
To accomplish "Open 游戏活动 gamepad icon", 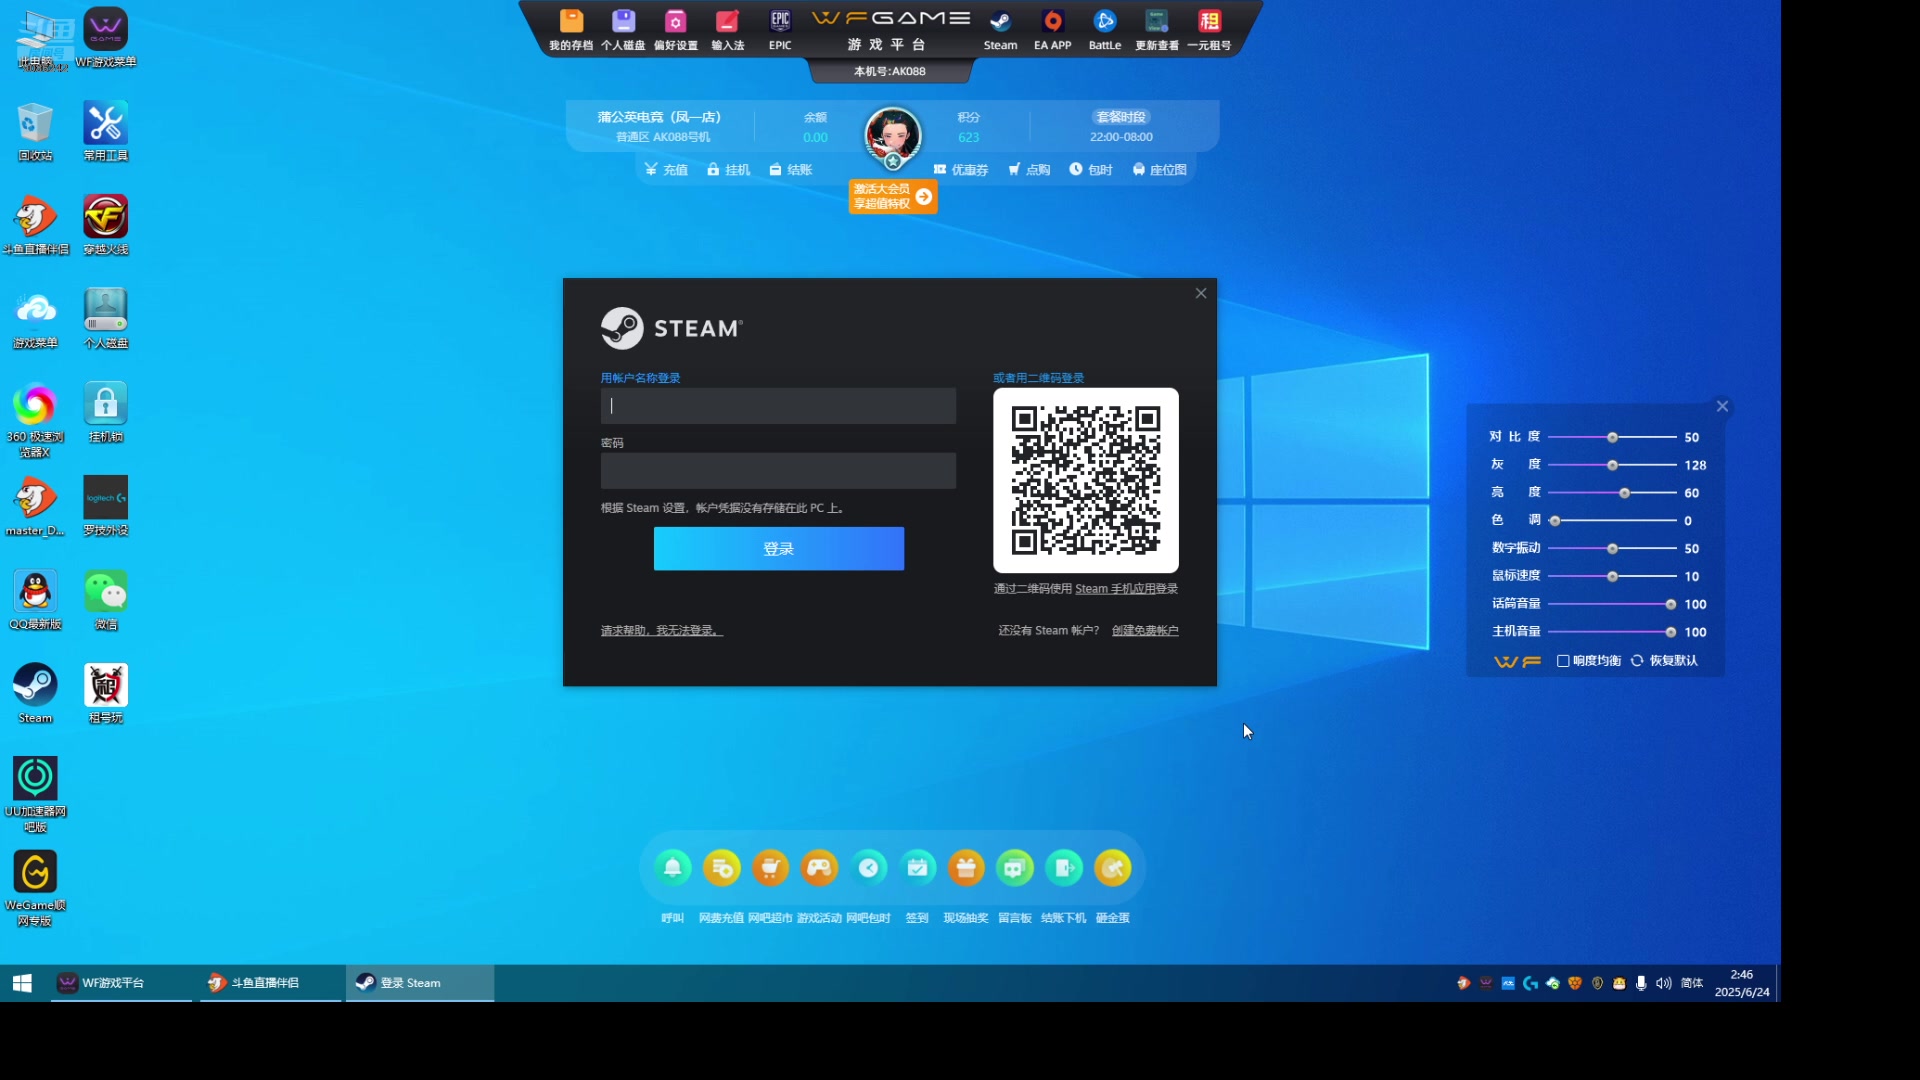I will click(x=820, y=868).
